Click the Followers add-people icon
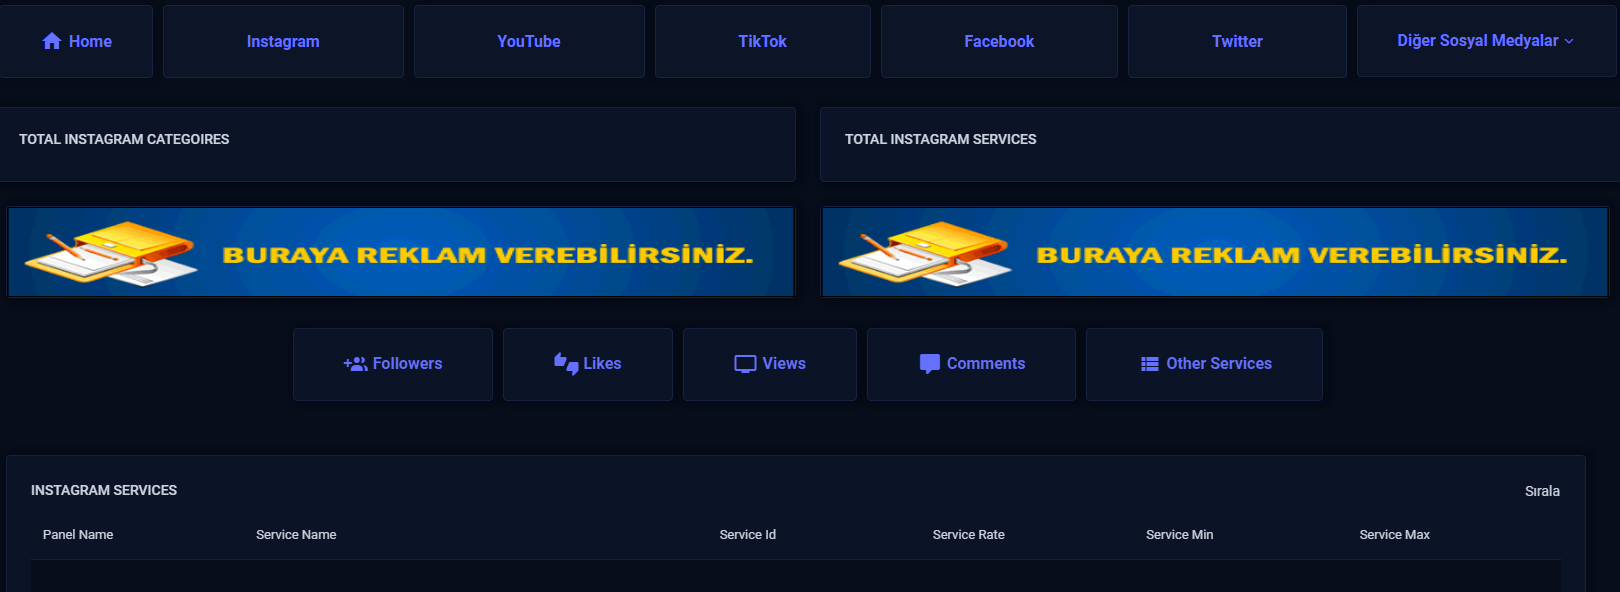This screenshot has height=592, width=1620. (355, 364)
